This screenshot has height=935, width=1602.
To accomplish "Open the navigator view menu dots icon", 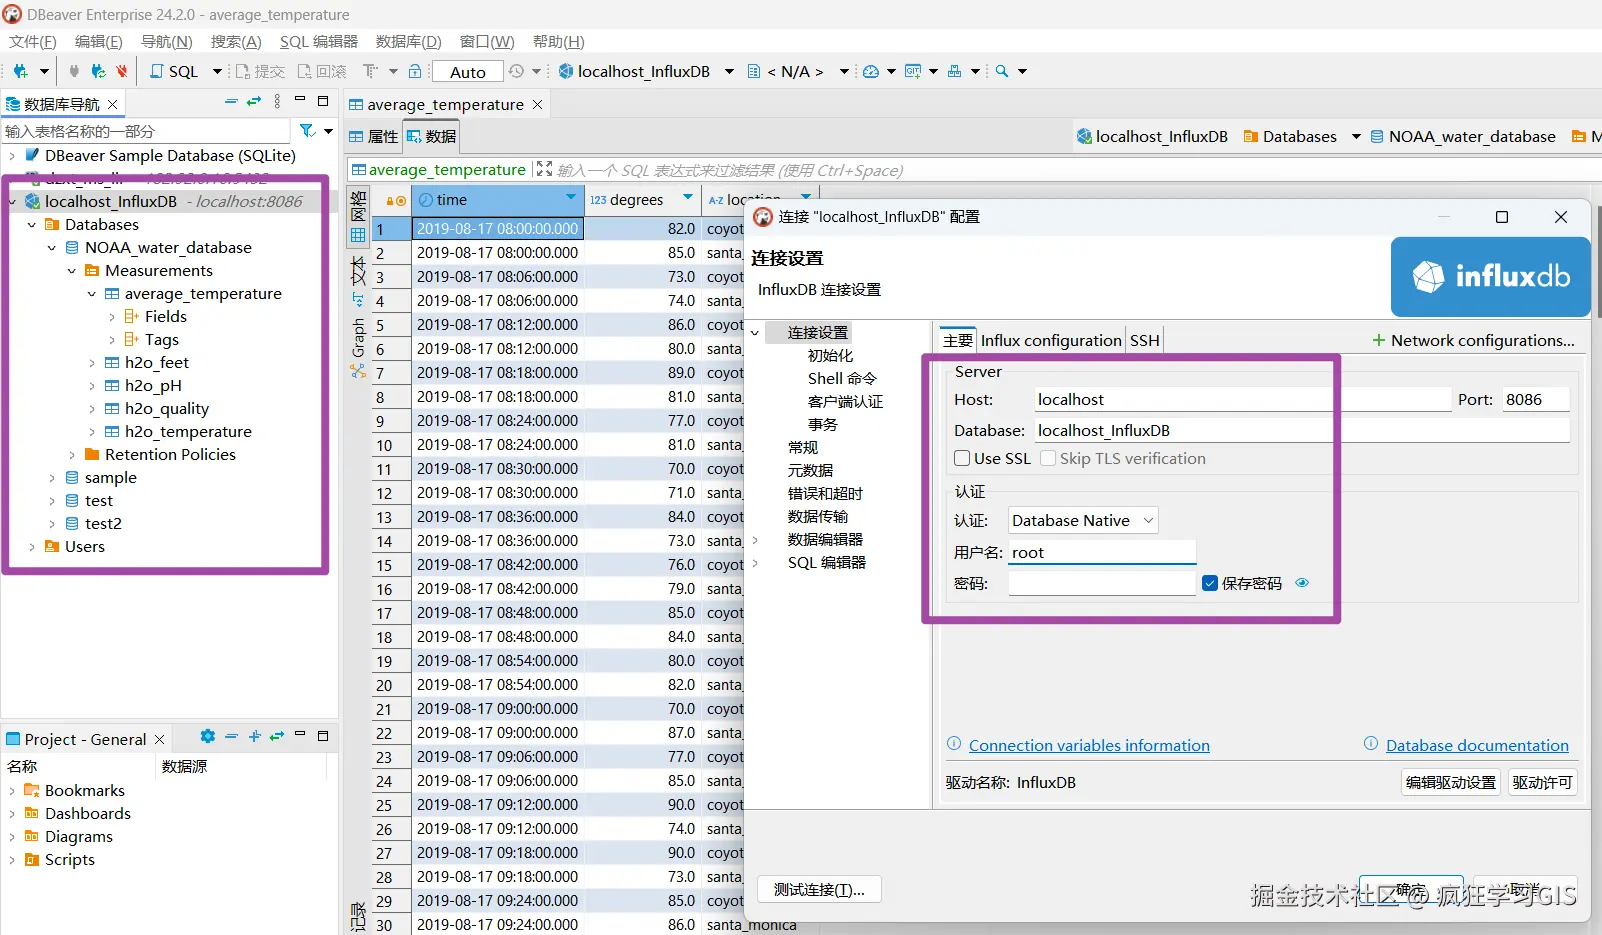I will point(277,102).
